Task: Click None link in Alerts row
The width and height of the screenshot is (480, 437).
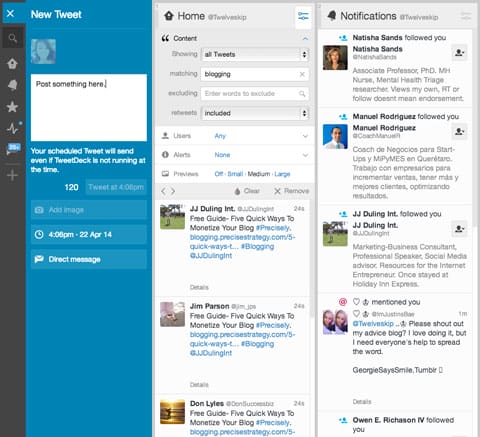Action: click(x=222, y=155)
